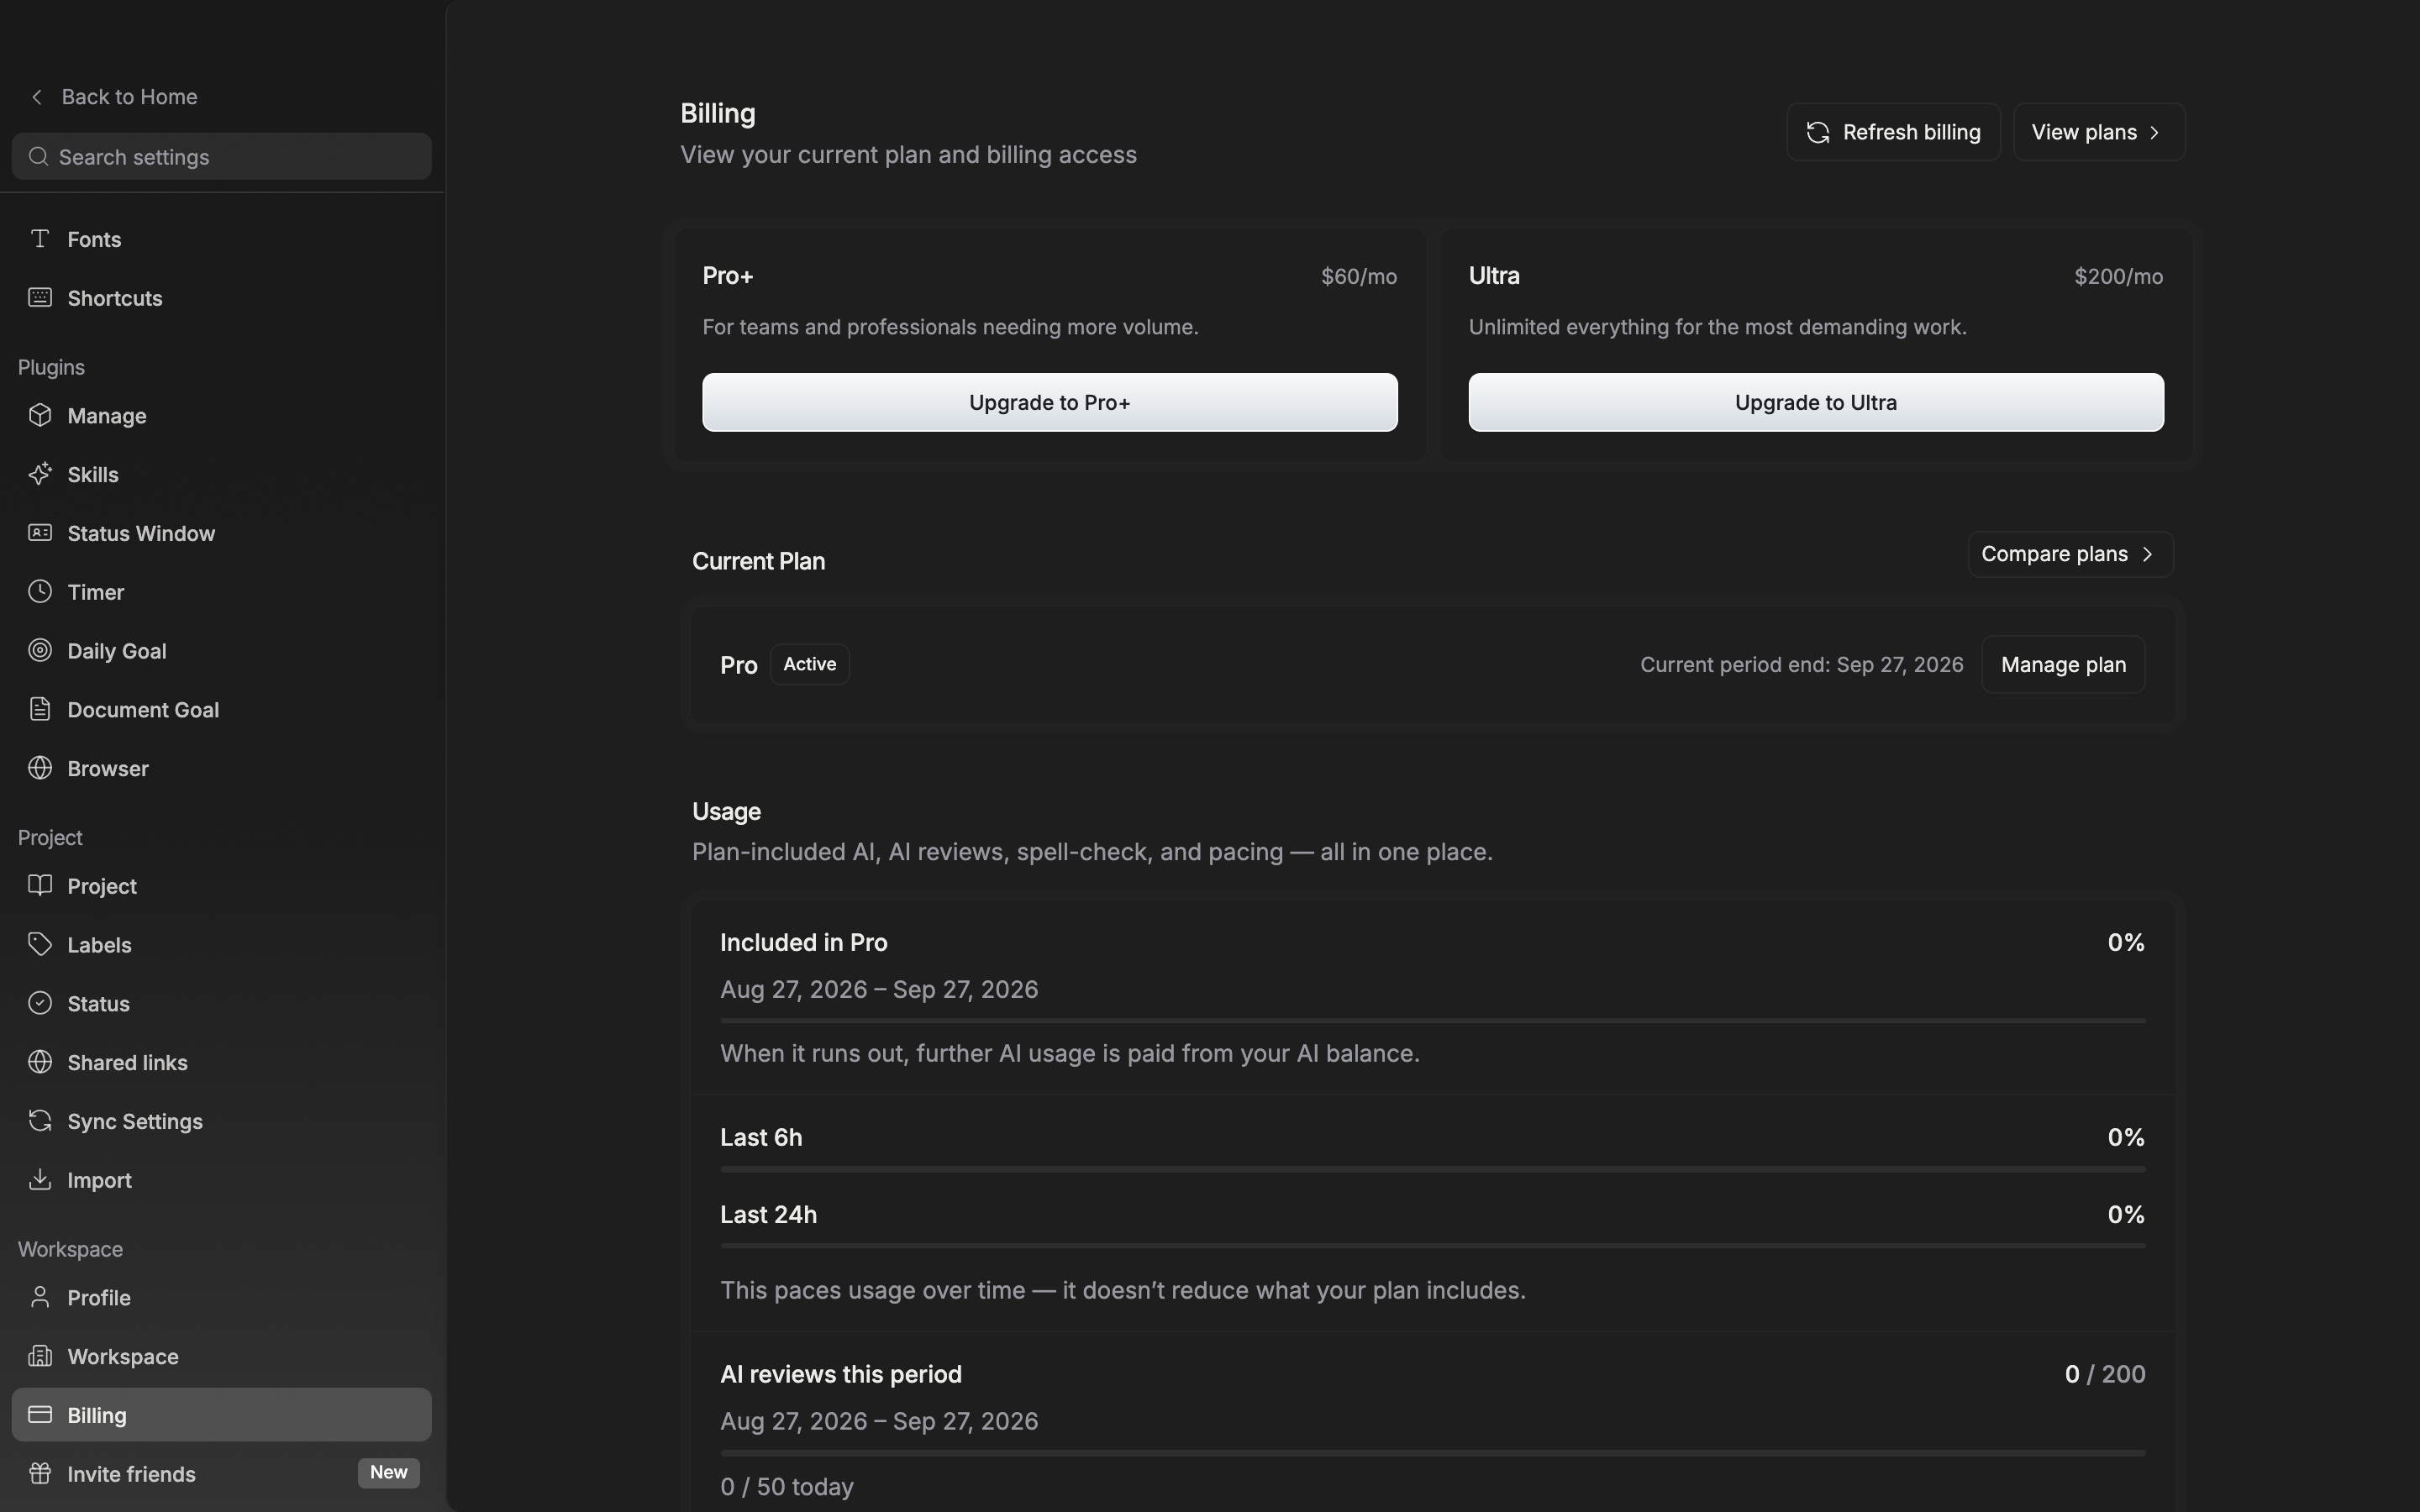Click 'Current period end: Sep 27, 2026'
The width and height of the screenshot is (2420, 1512).
coord(1802,665)
